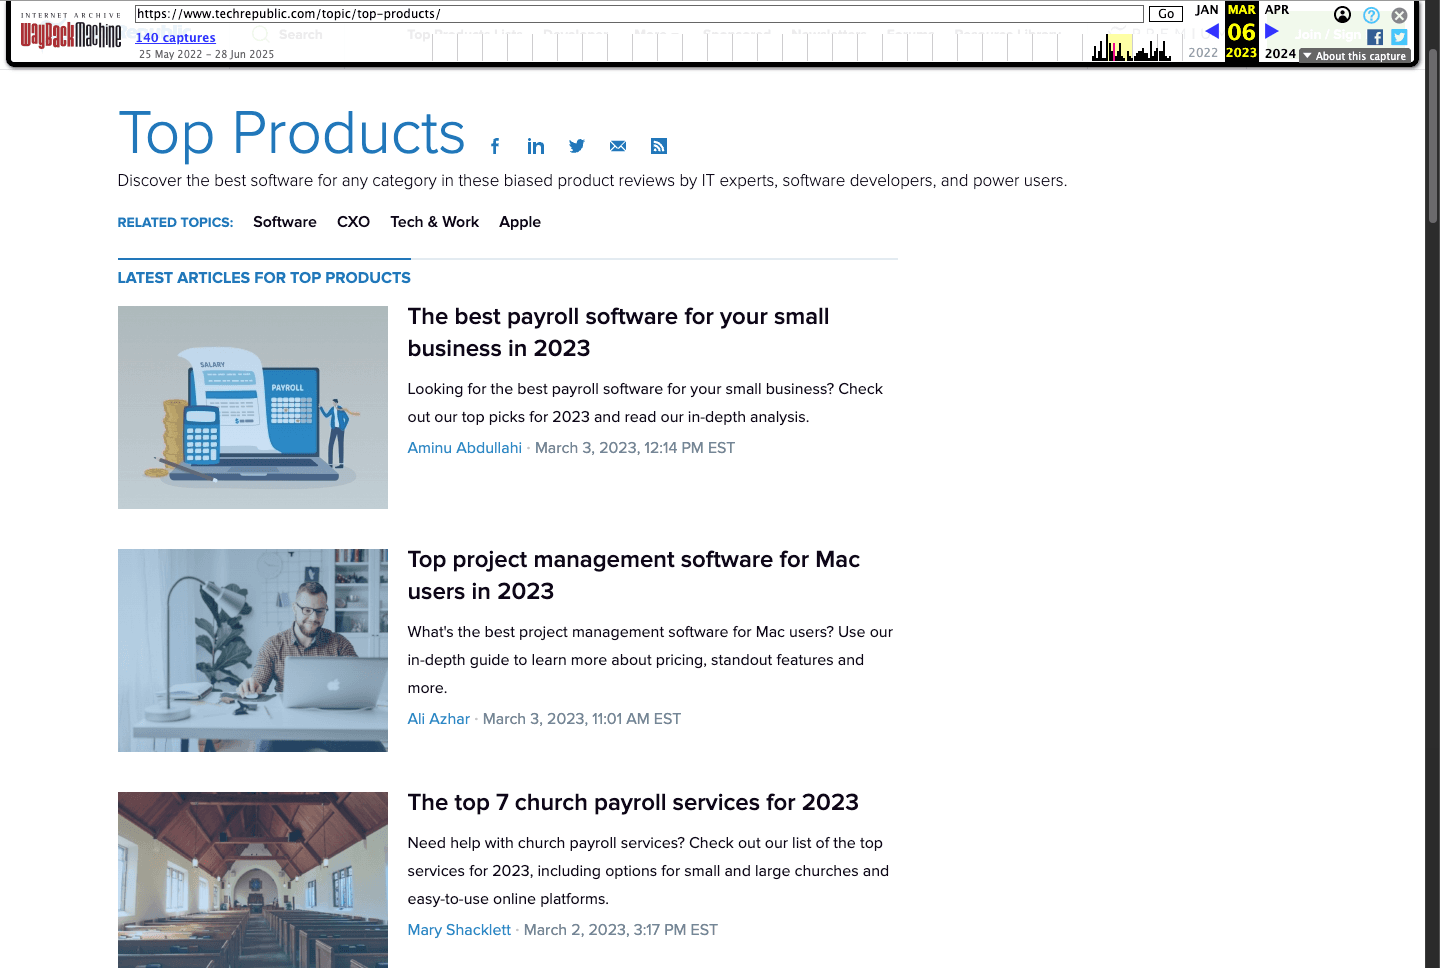Click the Wayback URL input field

[x=639, y=14]
